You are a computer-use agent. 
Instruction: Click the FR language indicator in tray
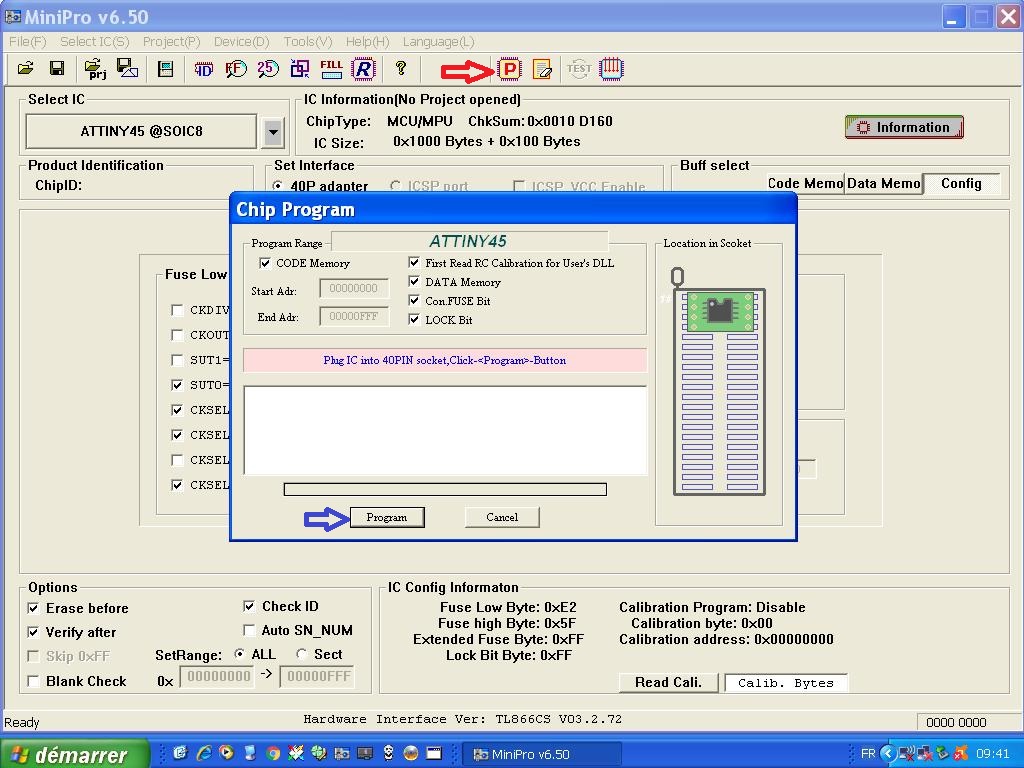tap(868, 754)
